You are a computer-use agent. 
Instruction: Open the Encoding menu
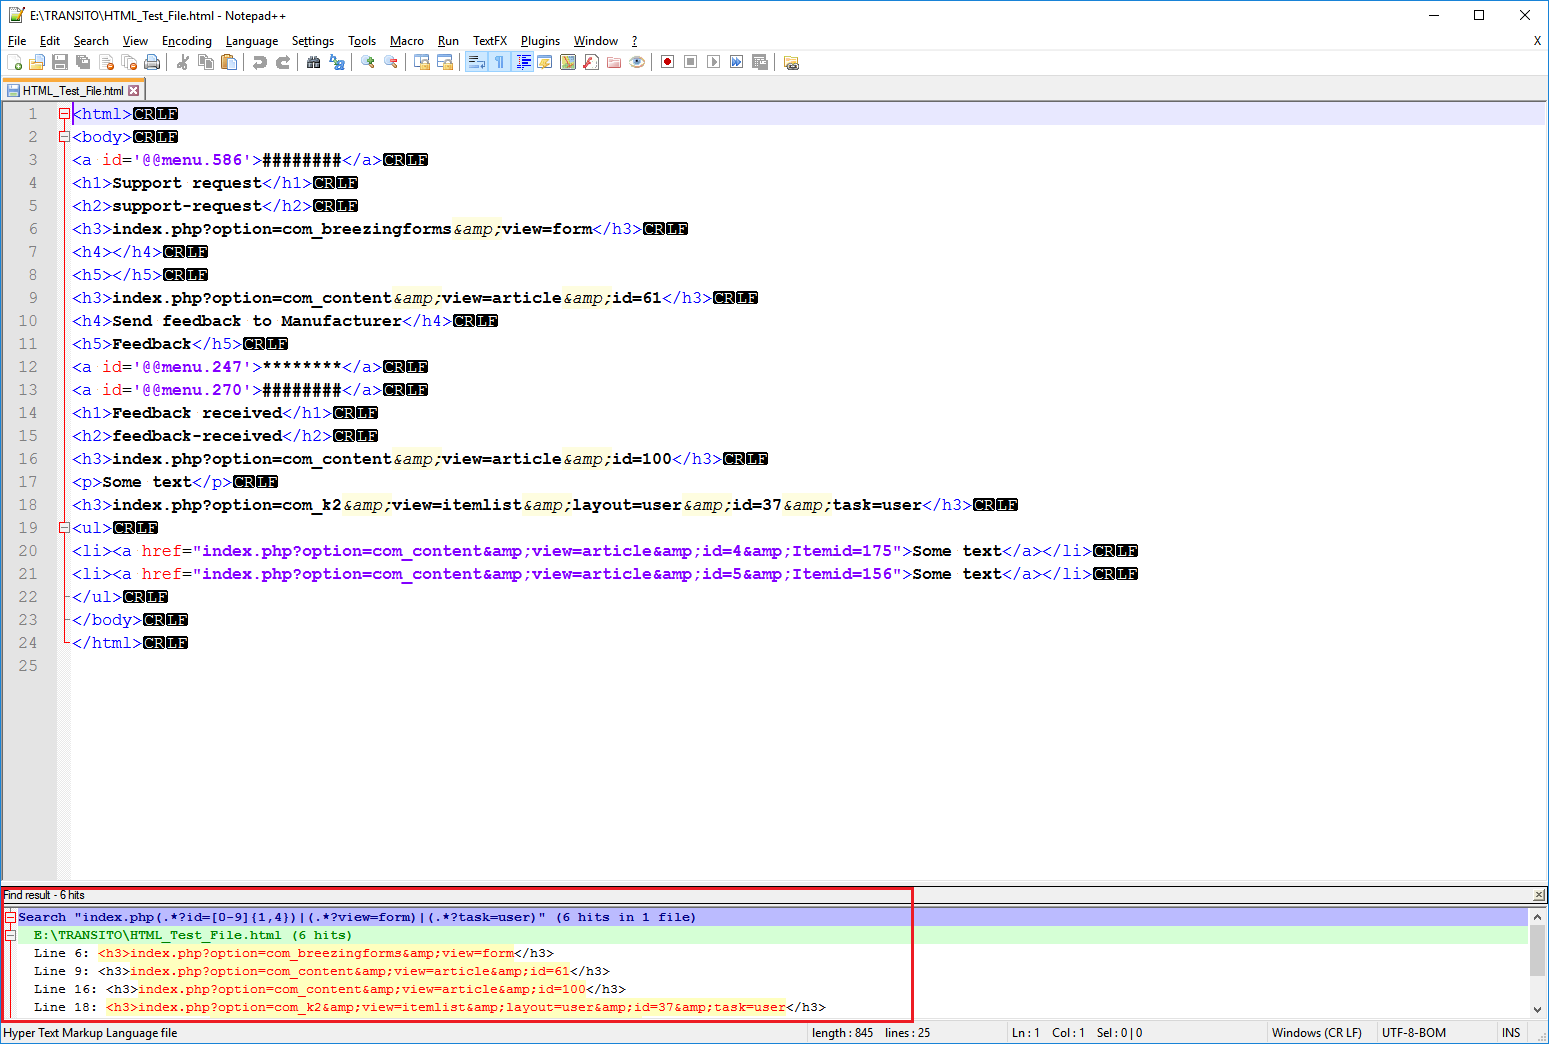coord(187,41)
